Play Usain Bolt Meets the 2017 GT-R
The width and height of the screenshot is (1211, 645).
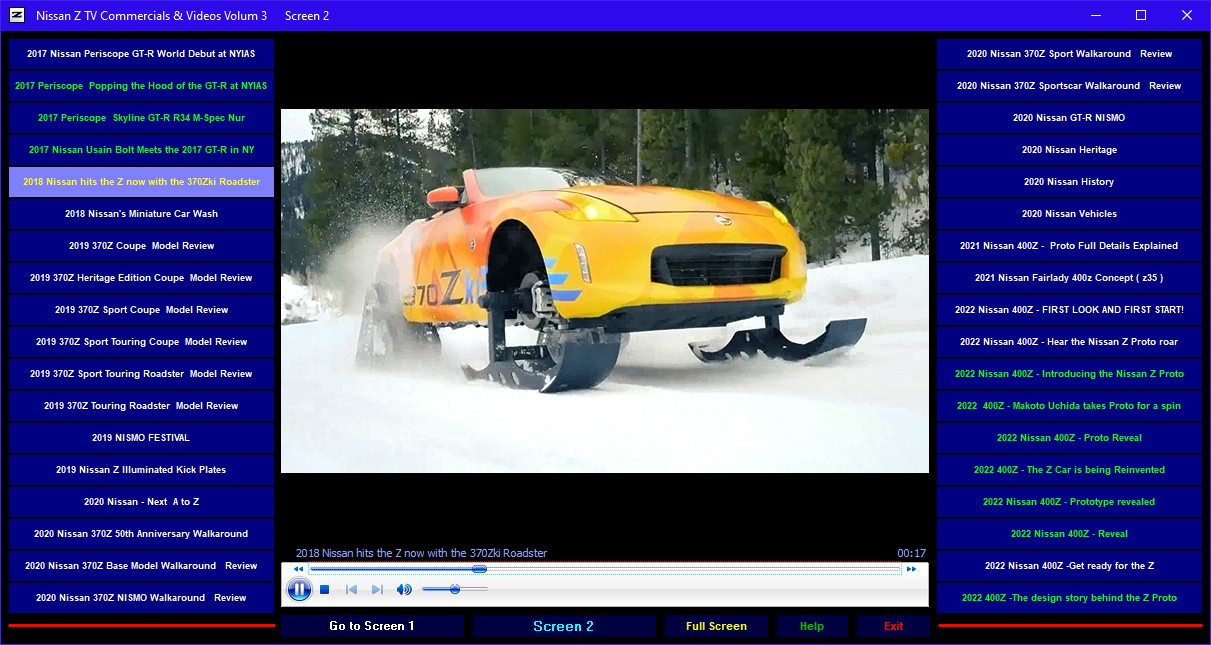click(x=141, y=150)
